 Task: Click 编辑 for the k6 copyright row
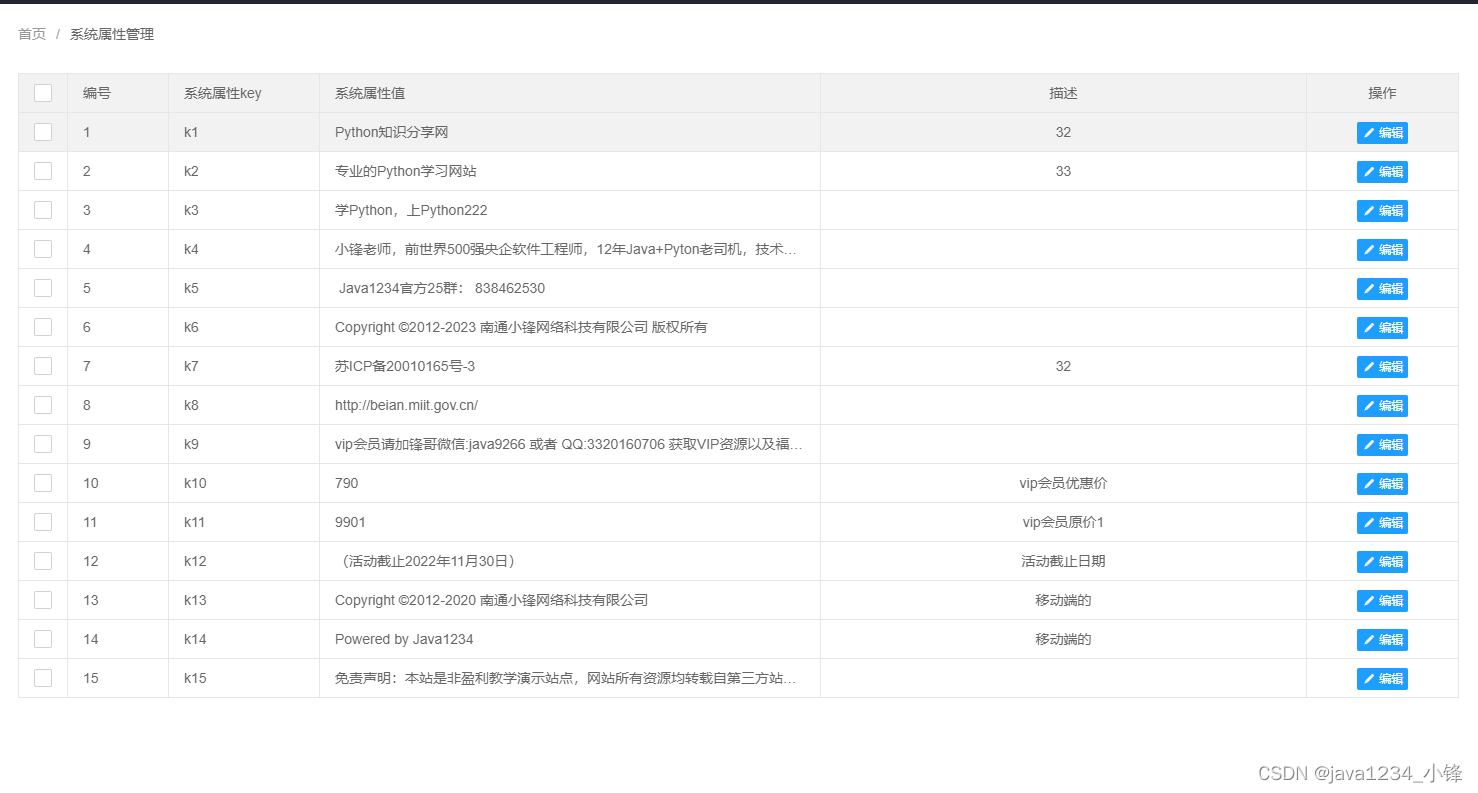[1382, 328]
